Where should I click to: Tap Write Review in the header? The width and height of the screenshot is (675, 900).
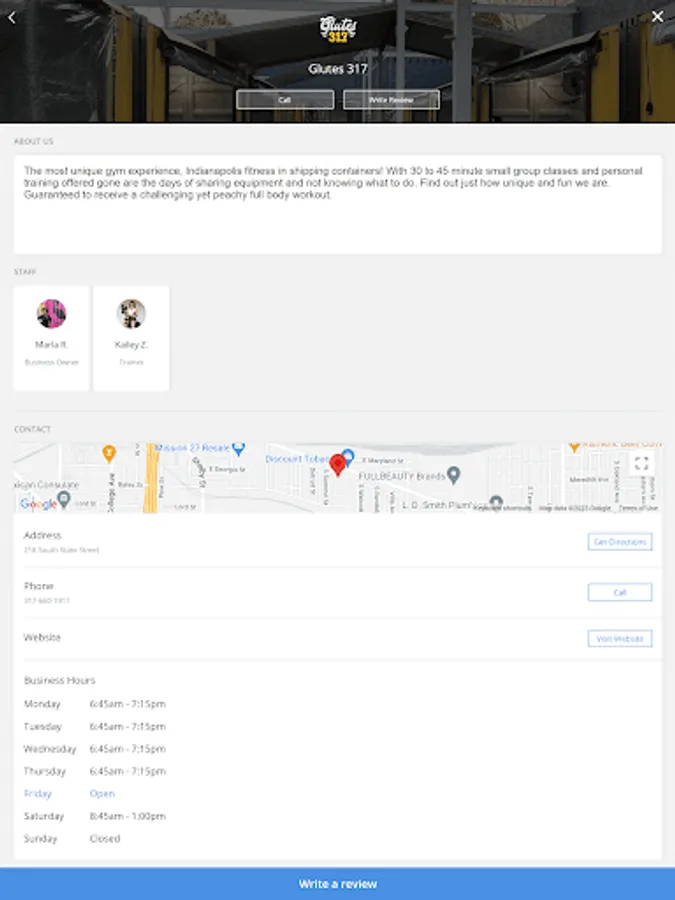[391, 99]
